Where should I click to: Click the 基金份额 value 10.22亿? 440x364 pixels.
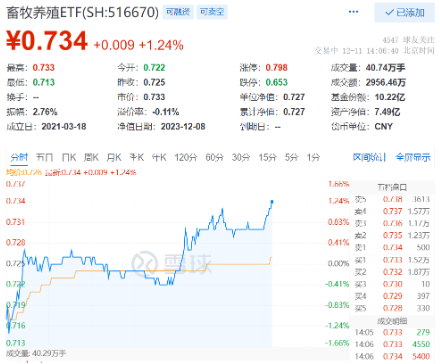390,97
